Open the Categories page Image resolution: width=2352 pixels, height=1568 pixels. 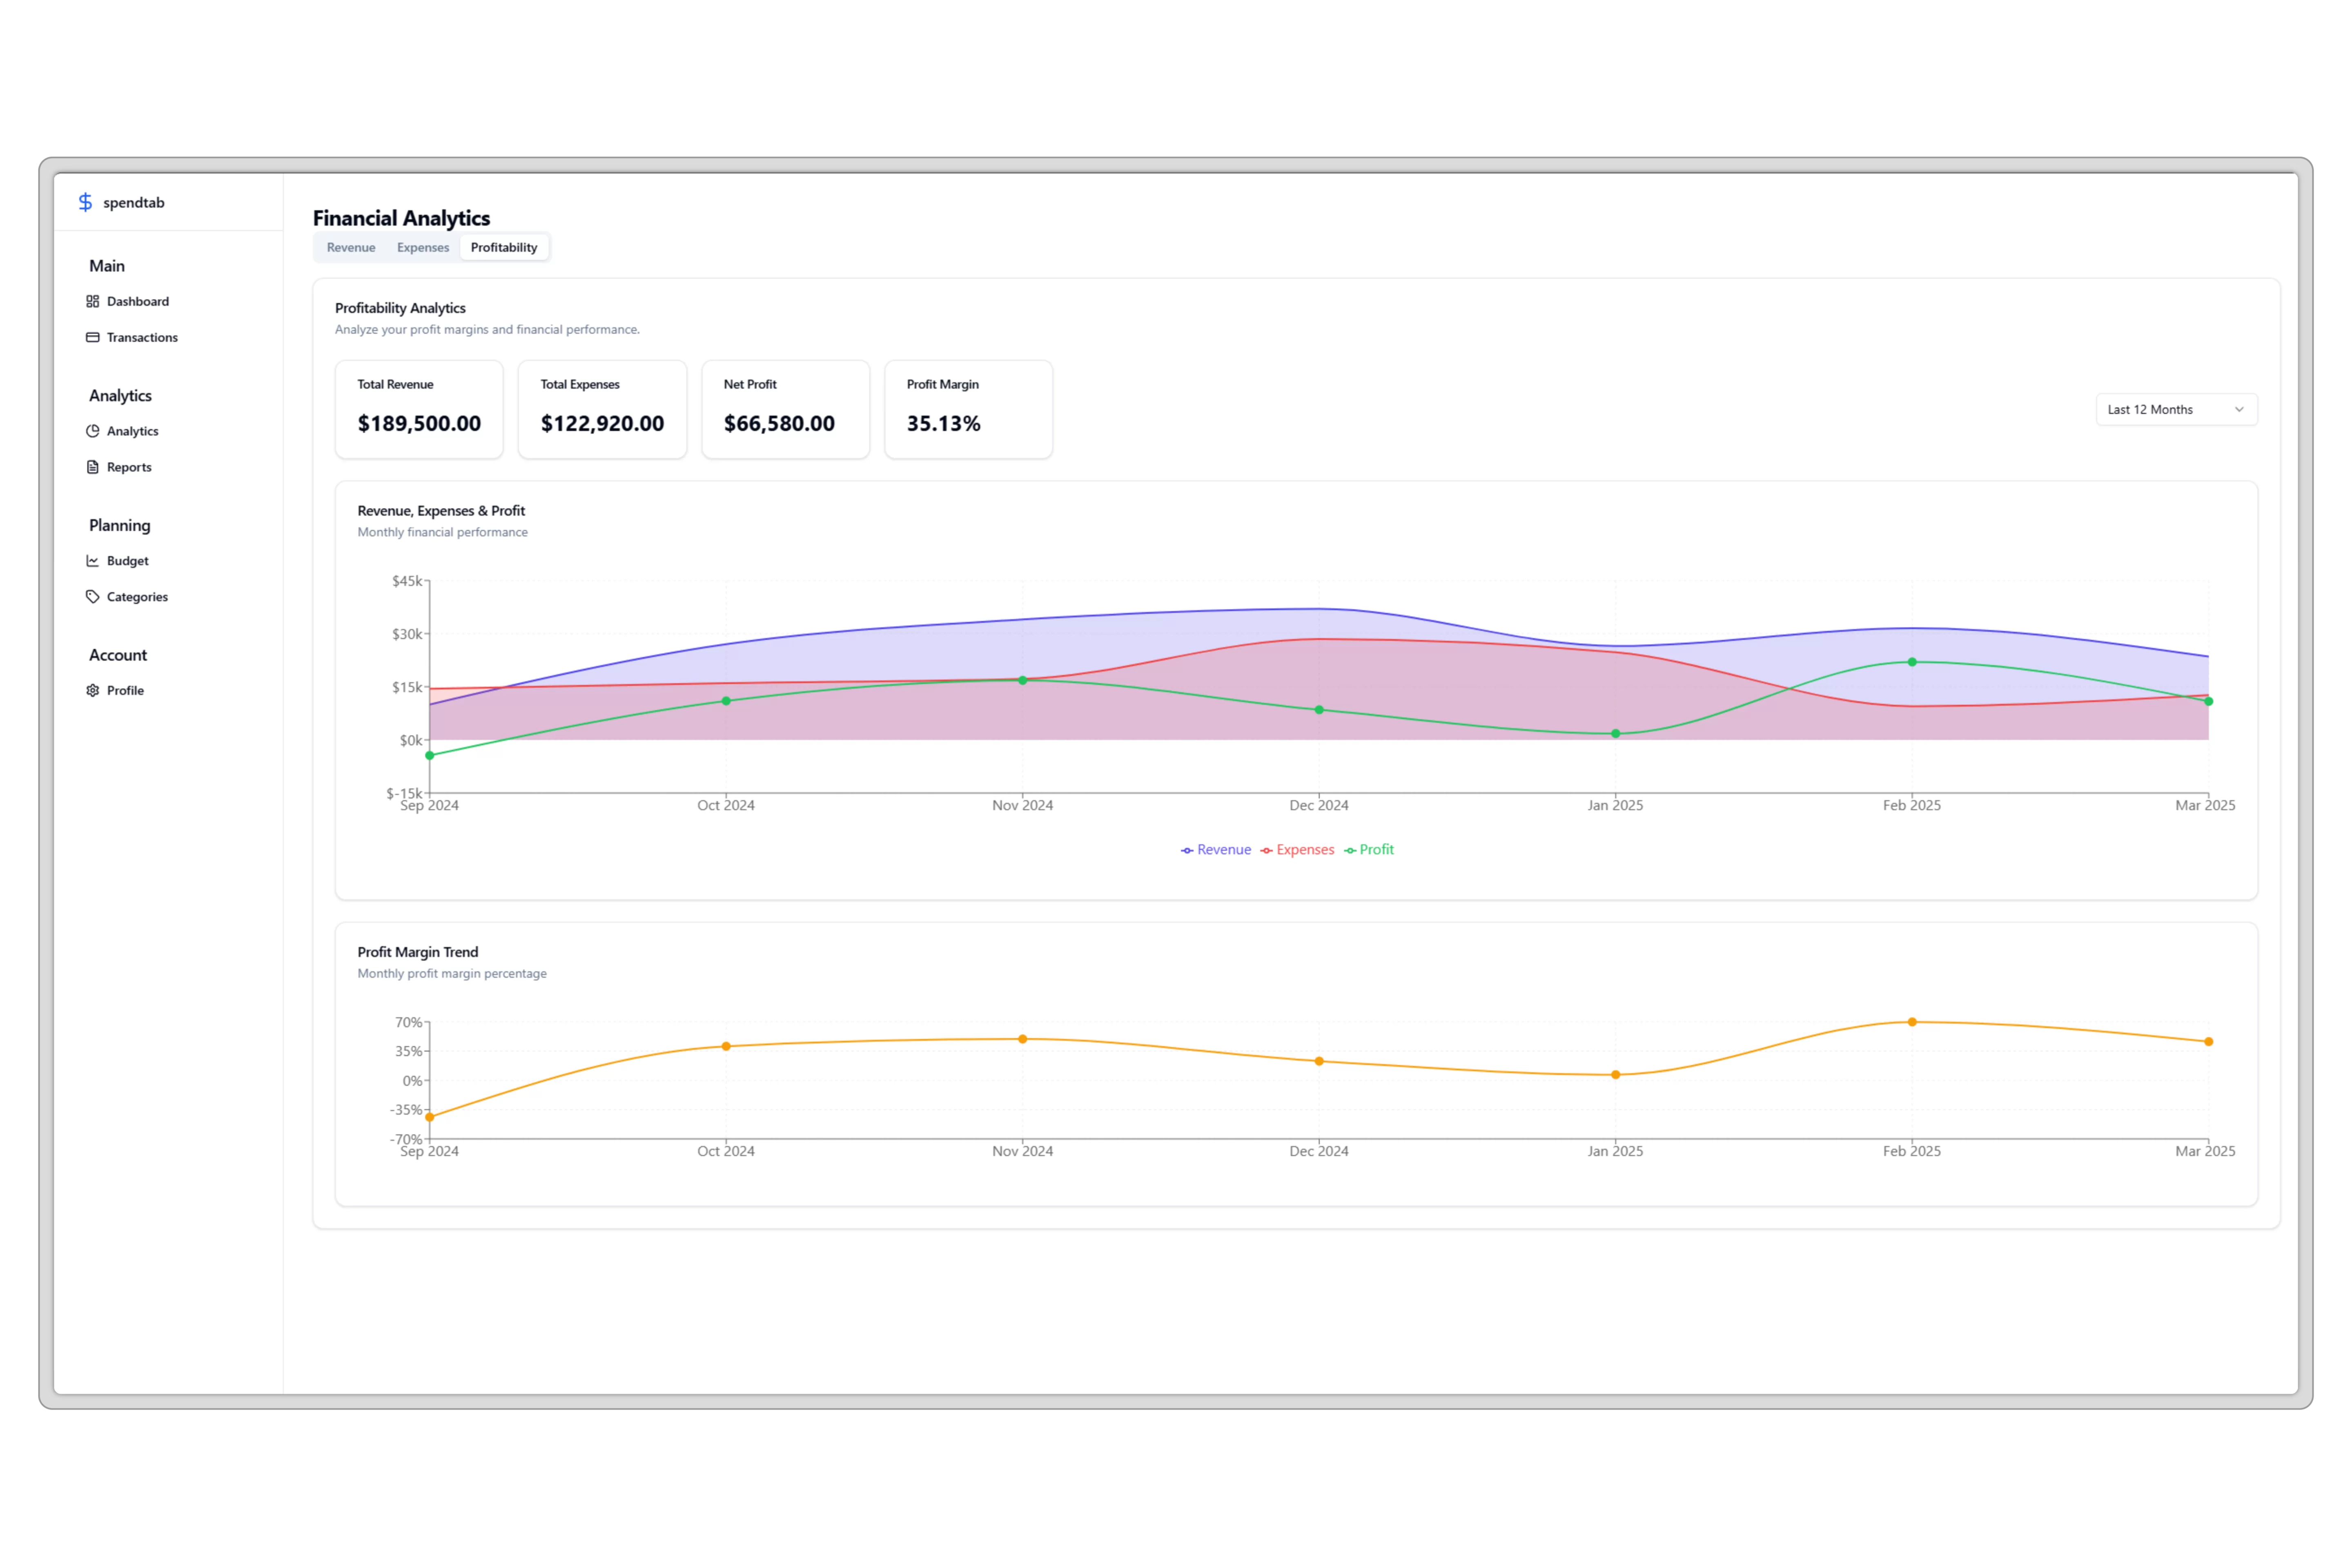pos(137,597)
